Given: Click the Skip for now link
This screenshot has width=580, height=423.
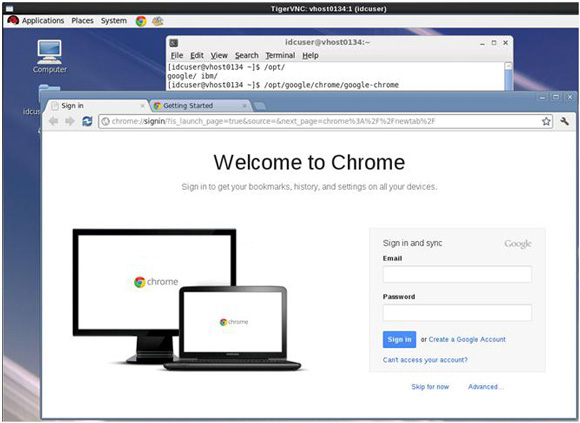Looking at the screenshot, I should tap(430, 387).
